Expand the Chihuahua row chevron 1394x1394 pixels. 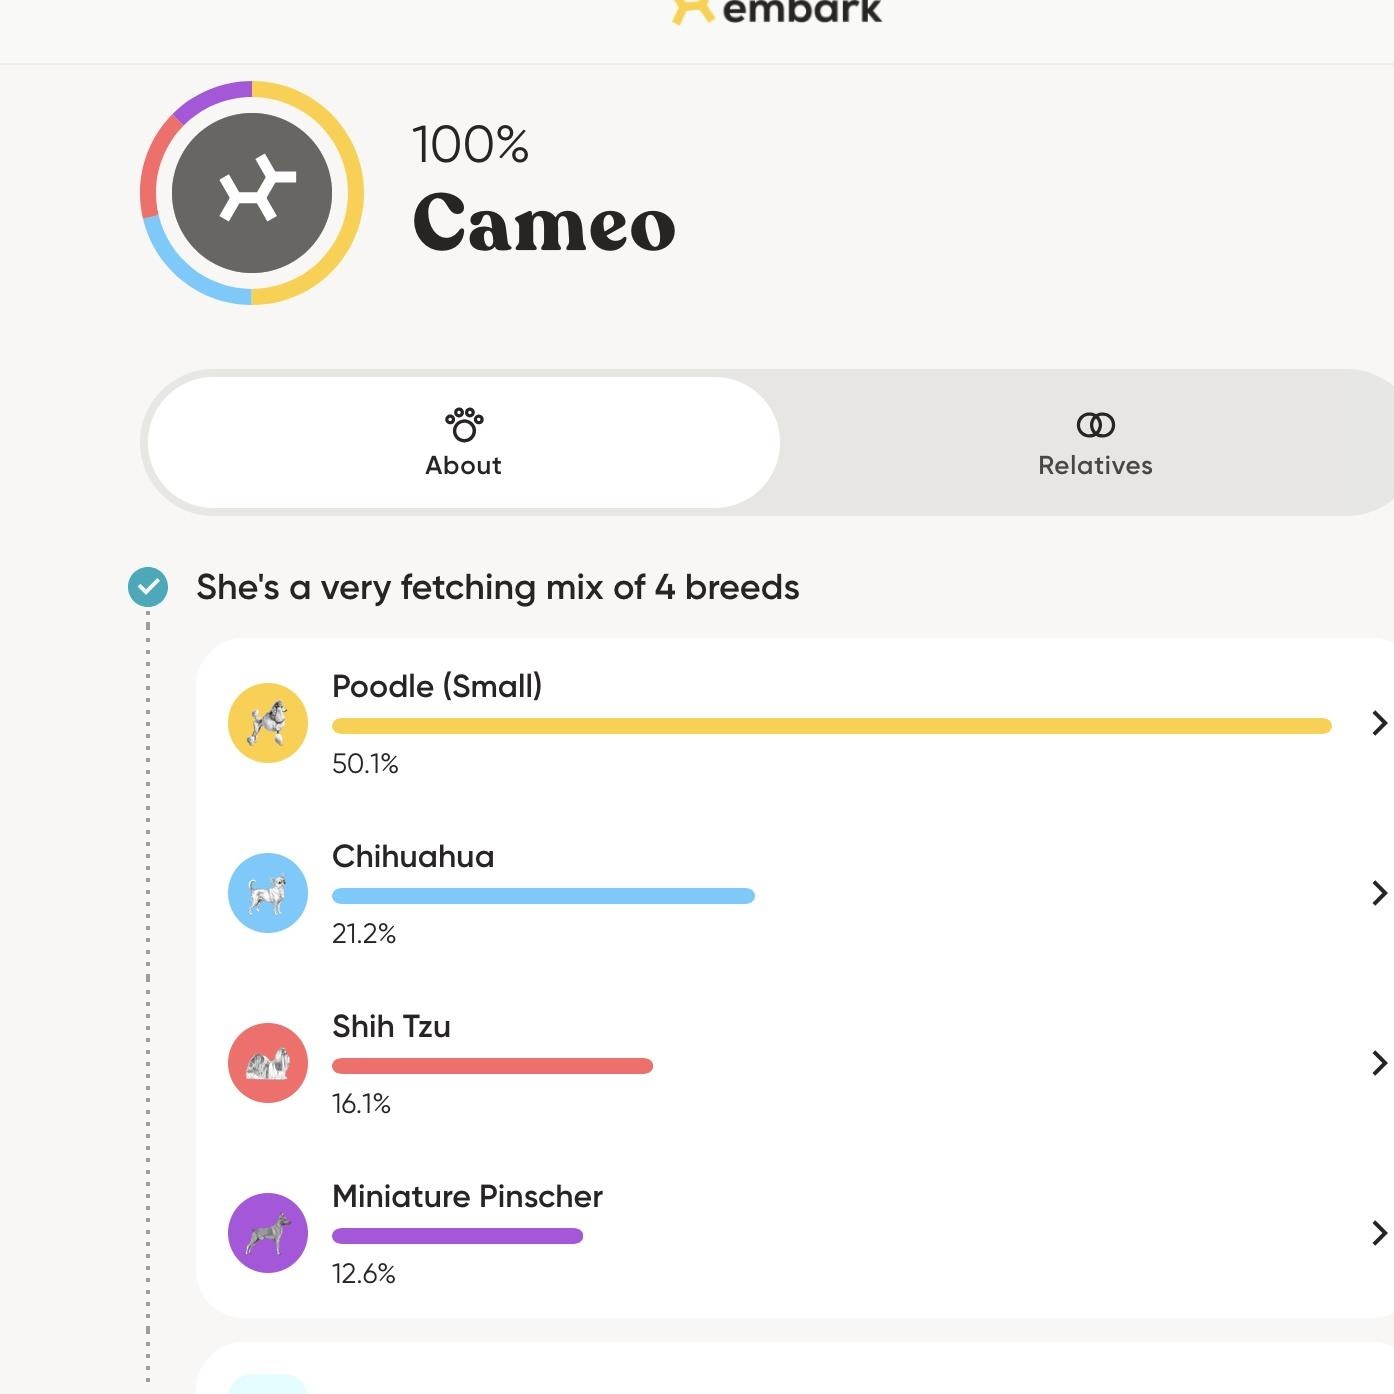(x=1379, y=893)
